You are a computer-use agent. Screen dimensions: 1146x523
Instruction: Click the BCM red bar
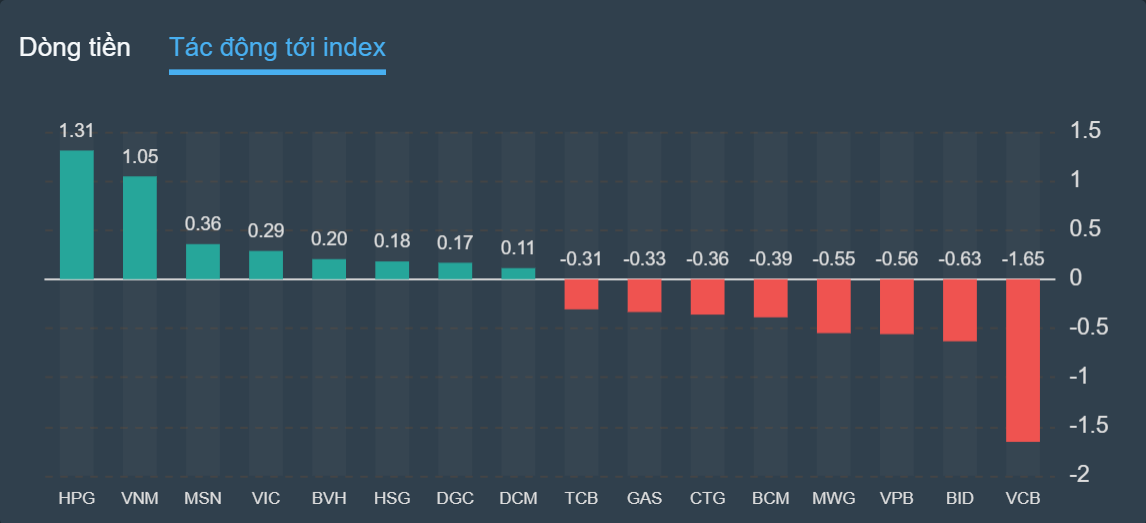coord(771,298)
